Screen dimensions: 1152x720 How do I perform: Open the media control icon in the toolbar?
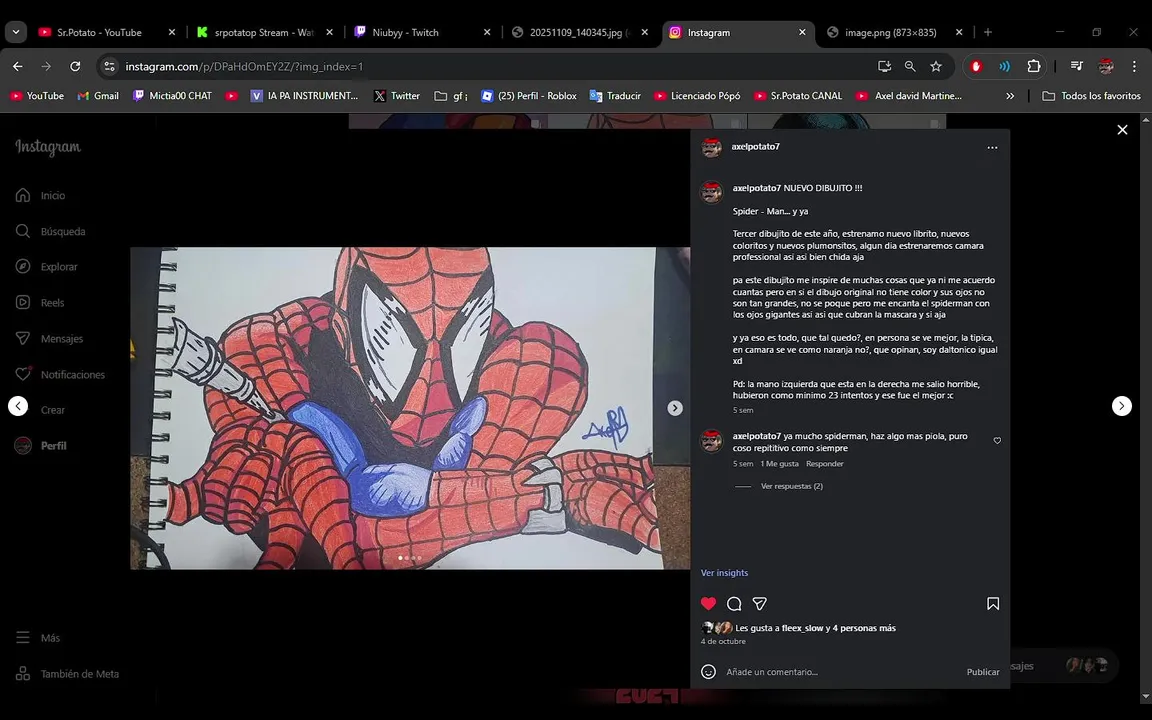click(x=1076, y=66)
